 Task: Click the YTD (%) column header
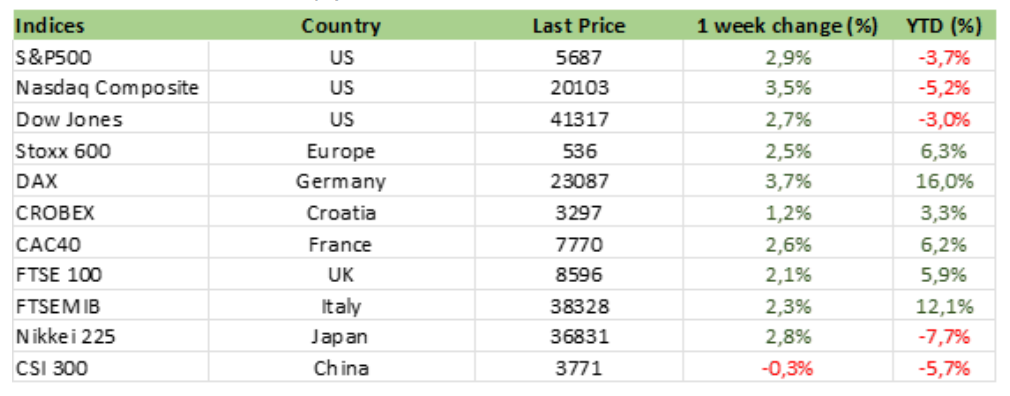[x=944, y=26]
